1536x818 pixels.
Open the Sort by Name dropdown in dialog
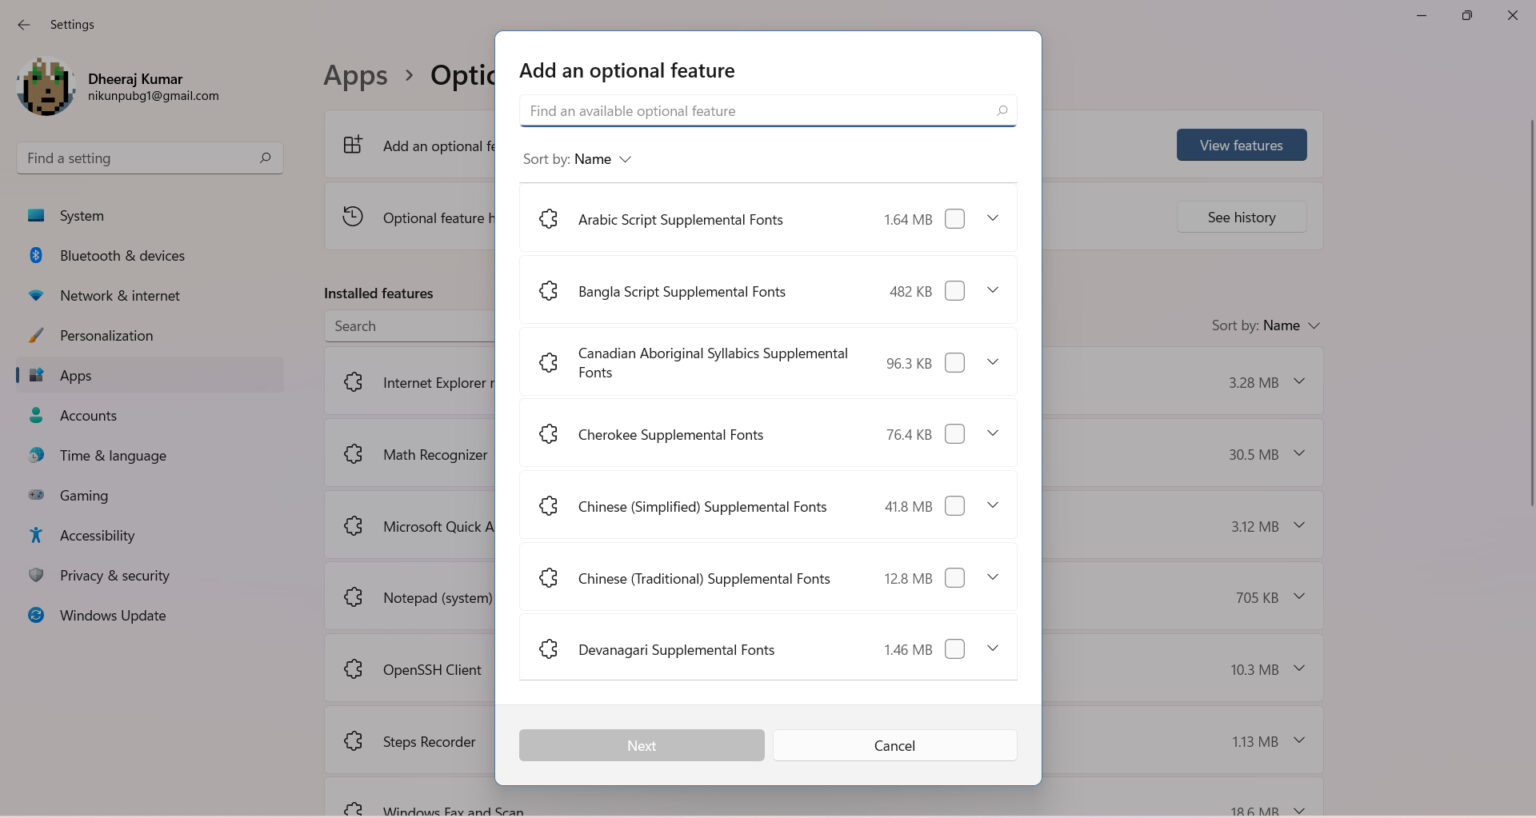(x=600, y=158)
